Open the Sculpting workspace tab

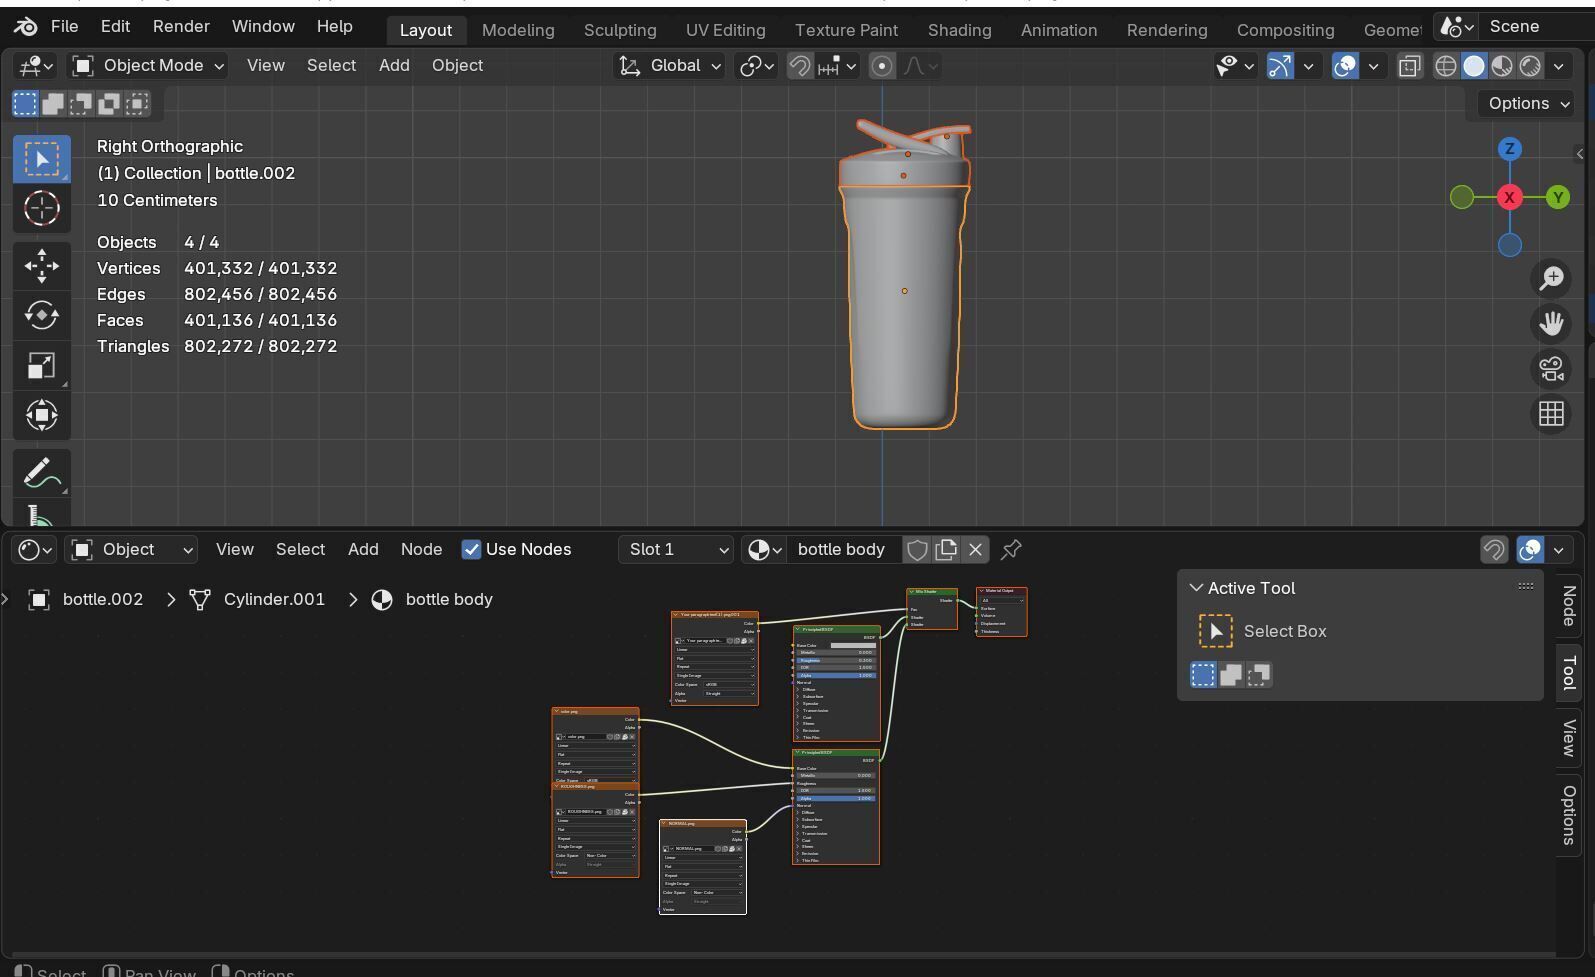click(620, 30)
